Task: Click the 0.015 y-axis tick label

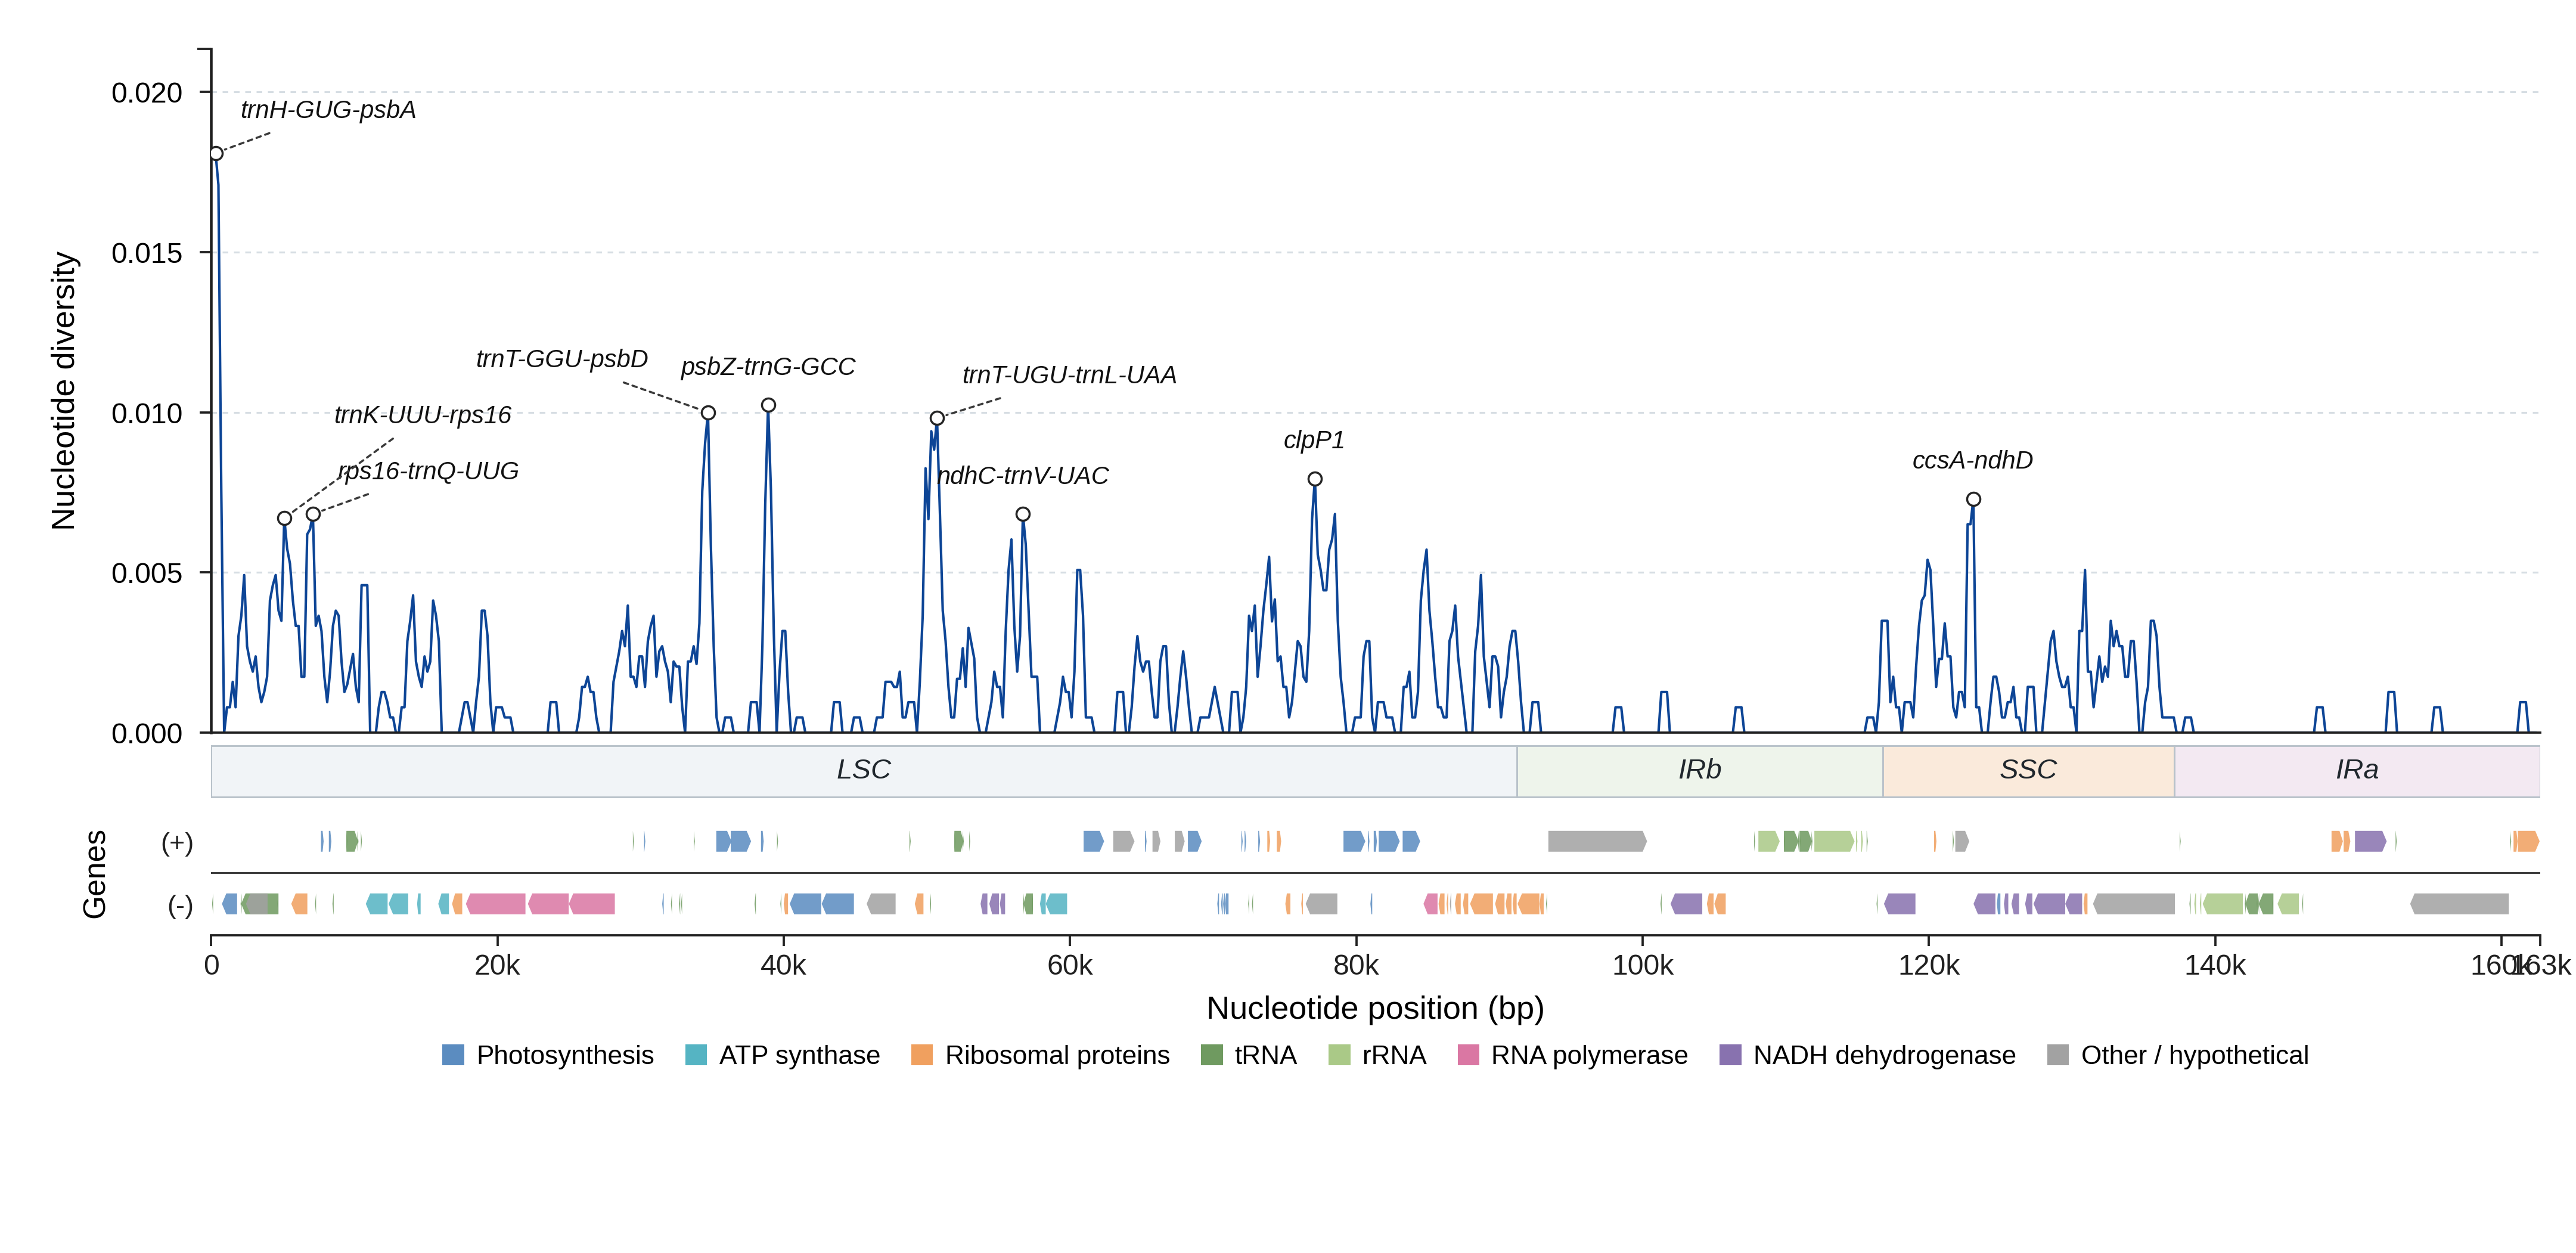Action: tap(147, 253)
